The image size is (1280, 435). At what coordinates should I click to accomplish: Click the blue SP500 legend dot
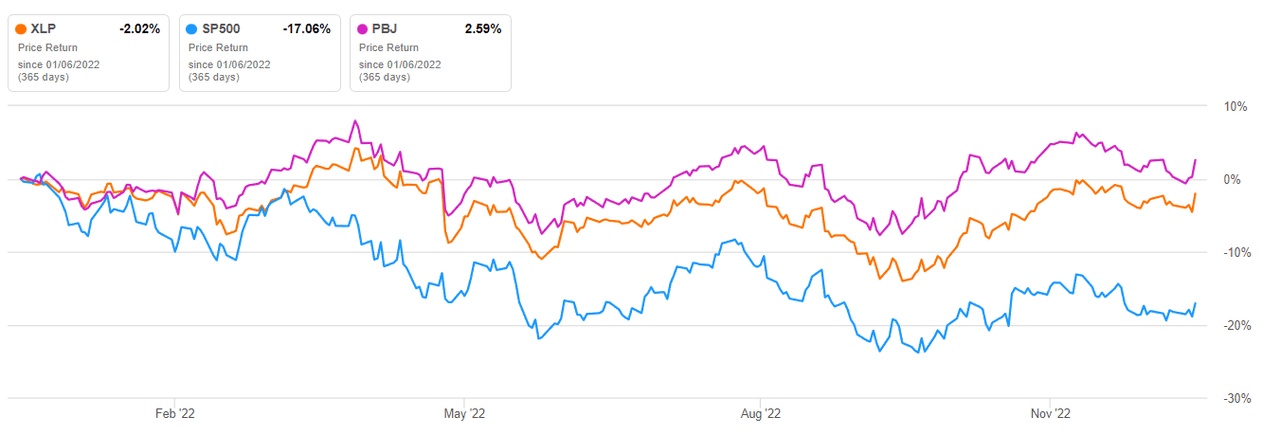(x=193, y=29)
